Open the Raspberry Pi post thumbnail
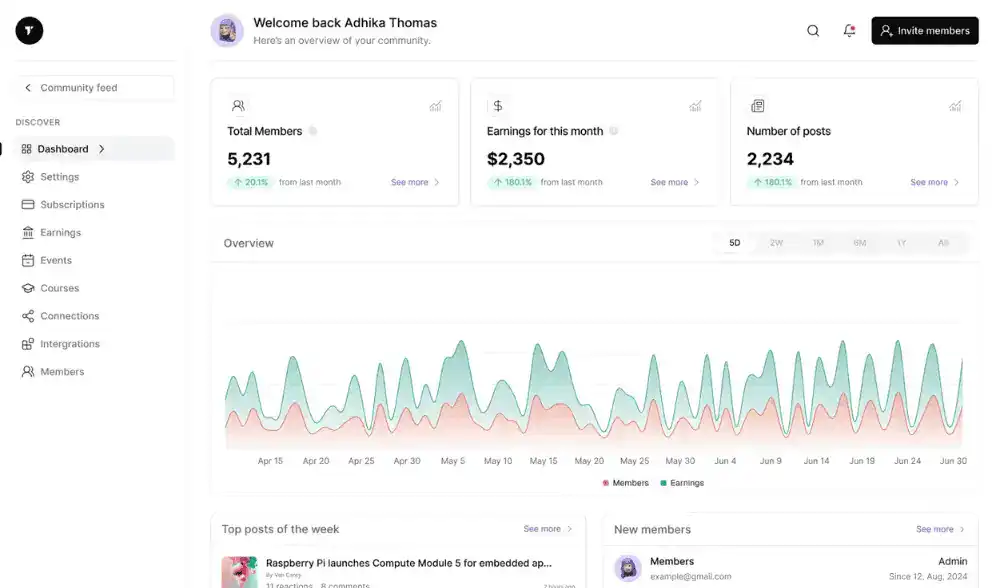The width and height of the screenshot is (1000, 588). click(x=239, y=572)
